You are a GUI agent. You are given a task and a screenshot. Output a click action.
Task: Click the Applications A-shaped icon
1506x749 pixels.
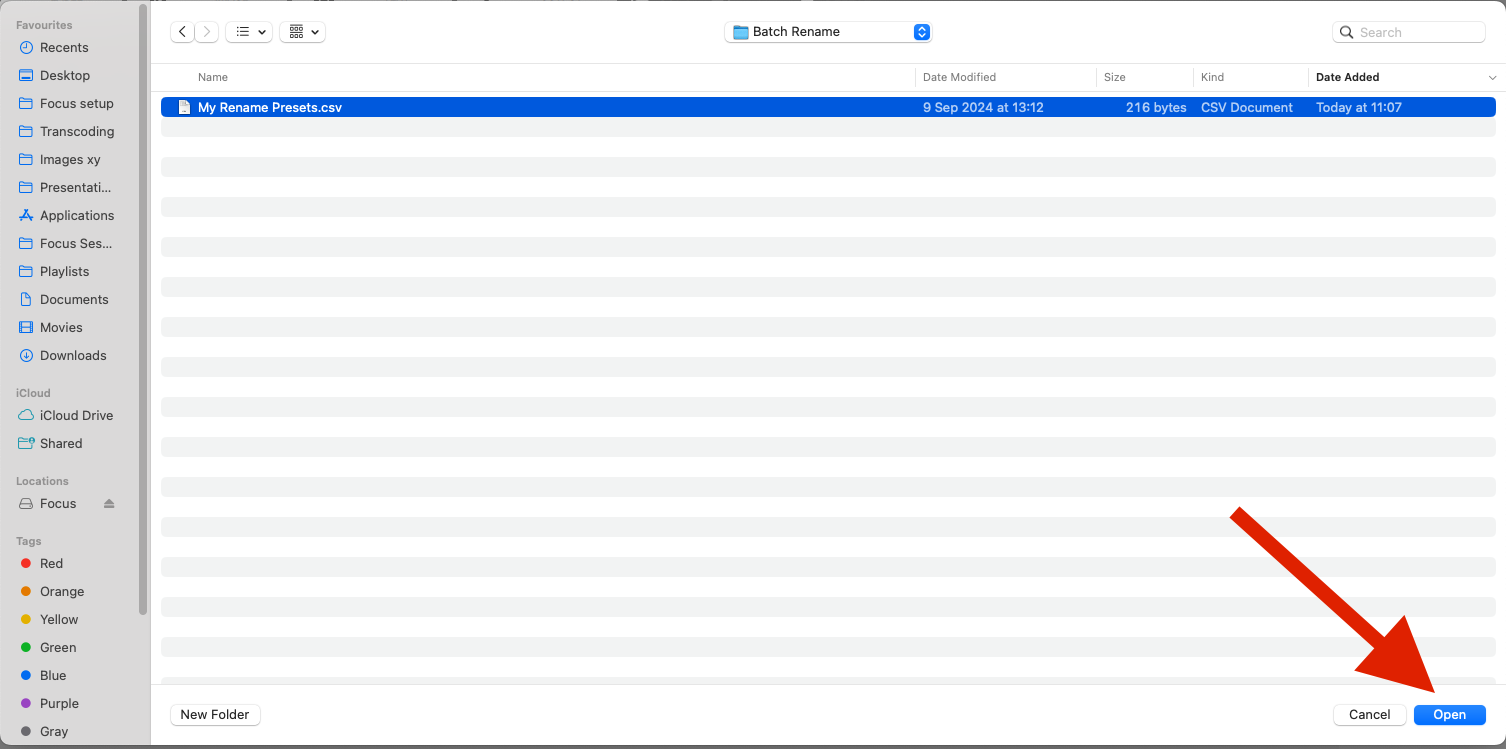(x=26, y=215)
